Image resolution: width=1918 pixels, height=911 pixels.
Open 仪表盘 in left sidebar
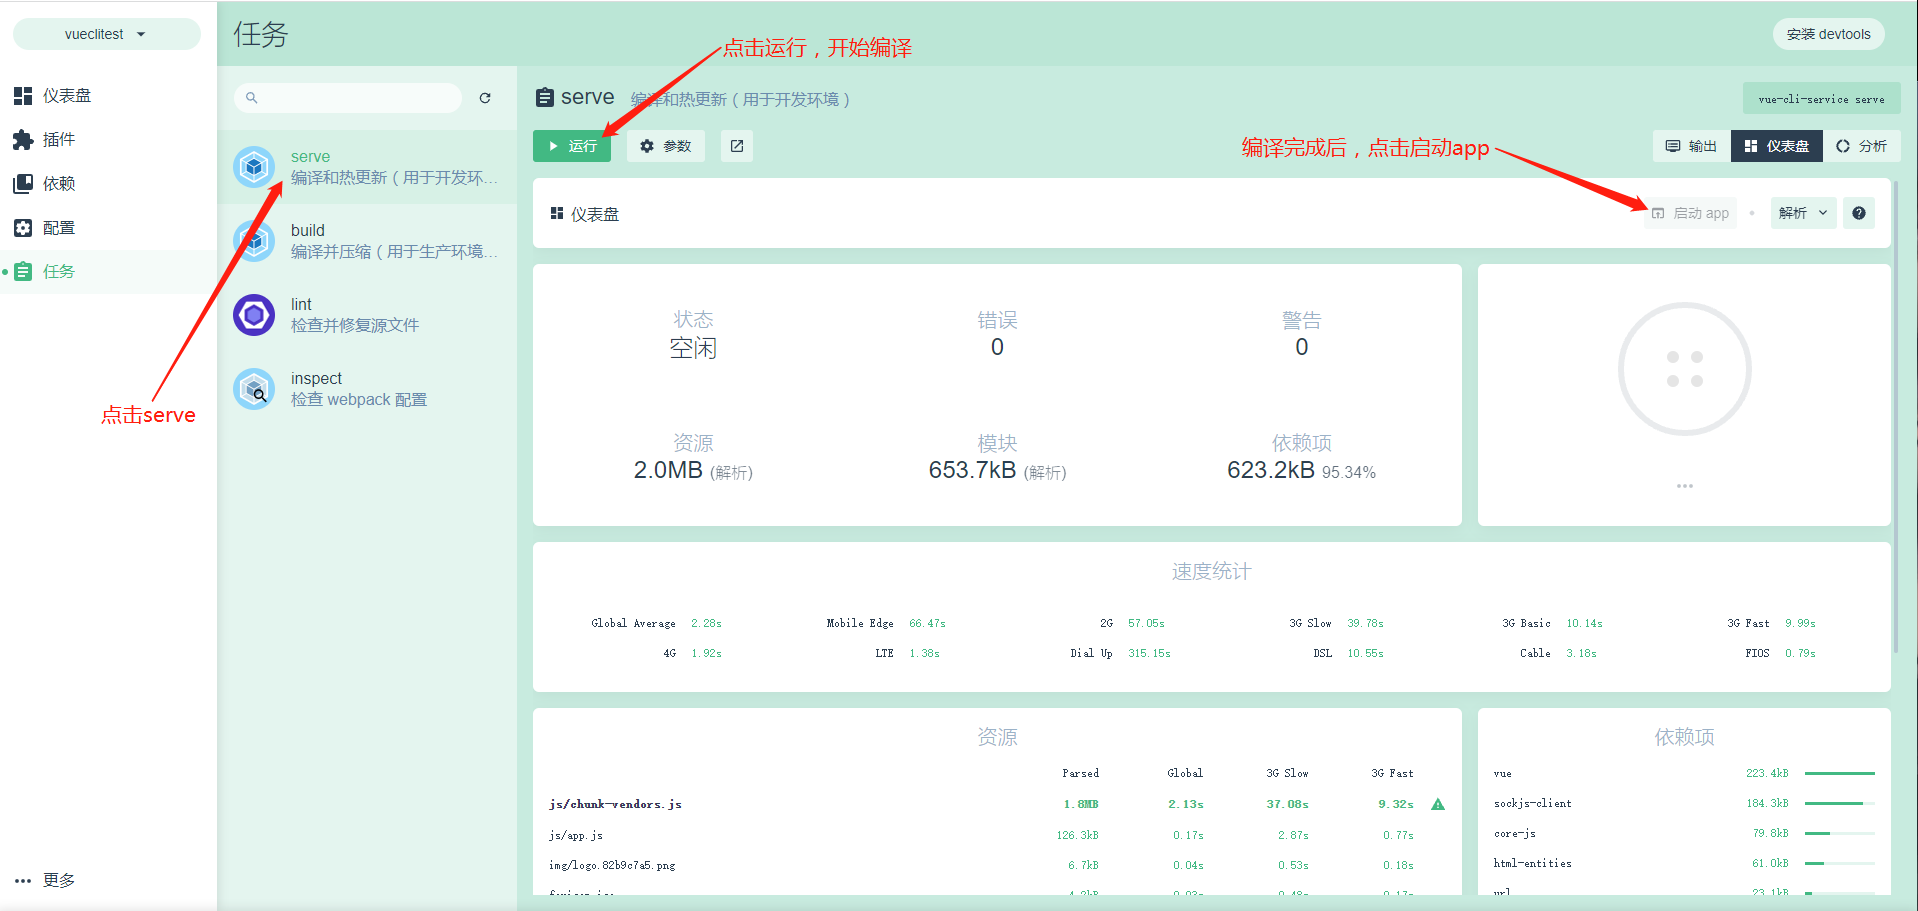click(x=108, y=96)
